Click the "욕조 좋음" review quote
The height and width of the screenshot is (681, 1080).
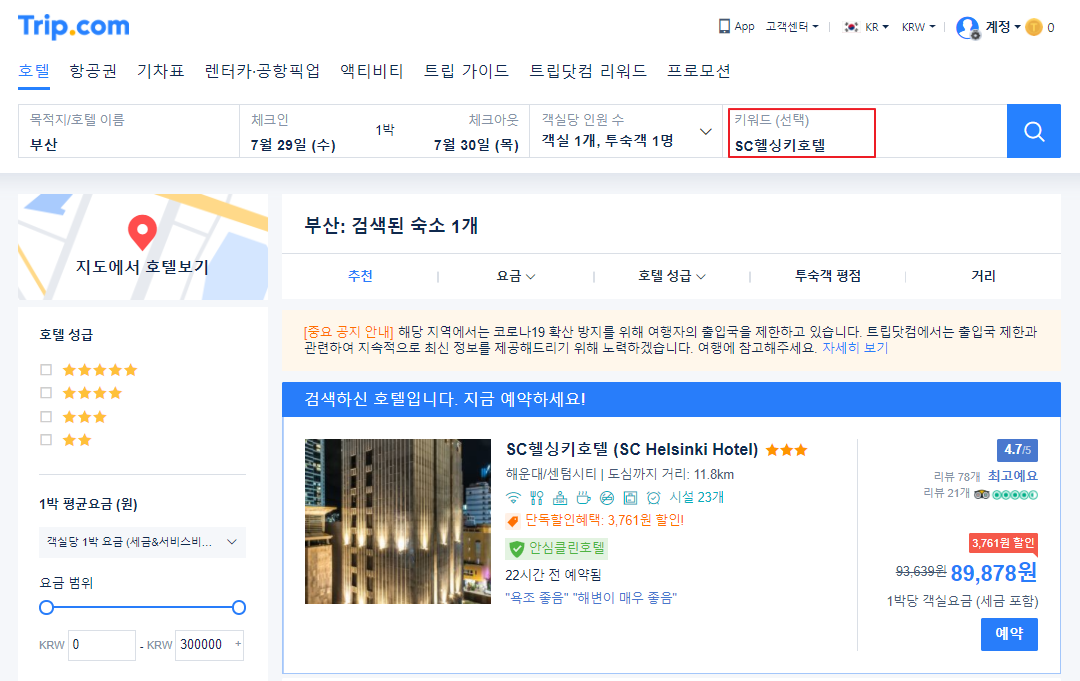[x=537, y=598]
